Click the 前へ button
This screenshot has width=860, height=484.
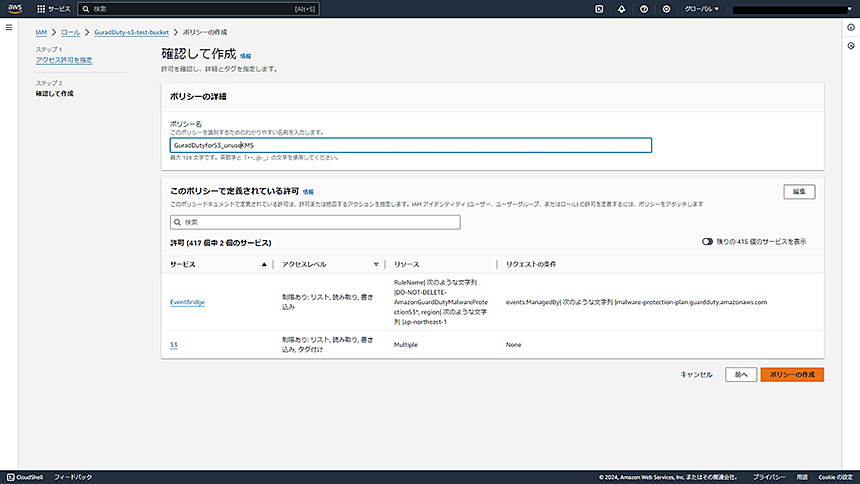(741, 375)
